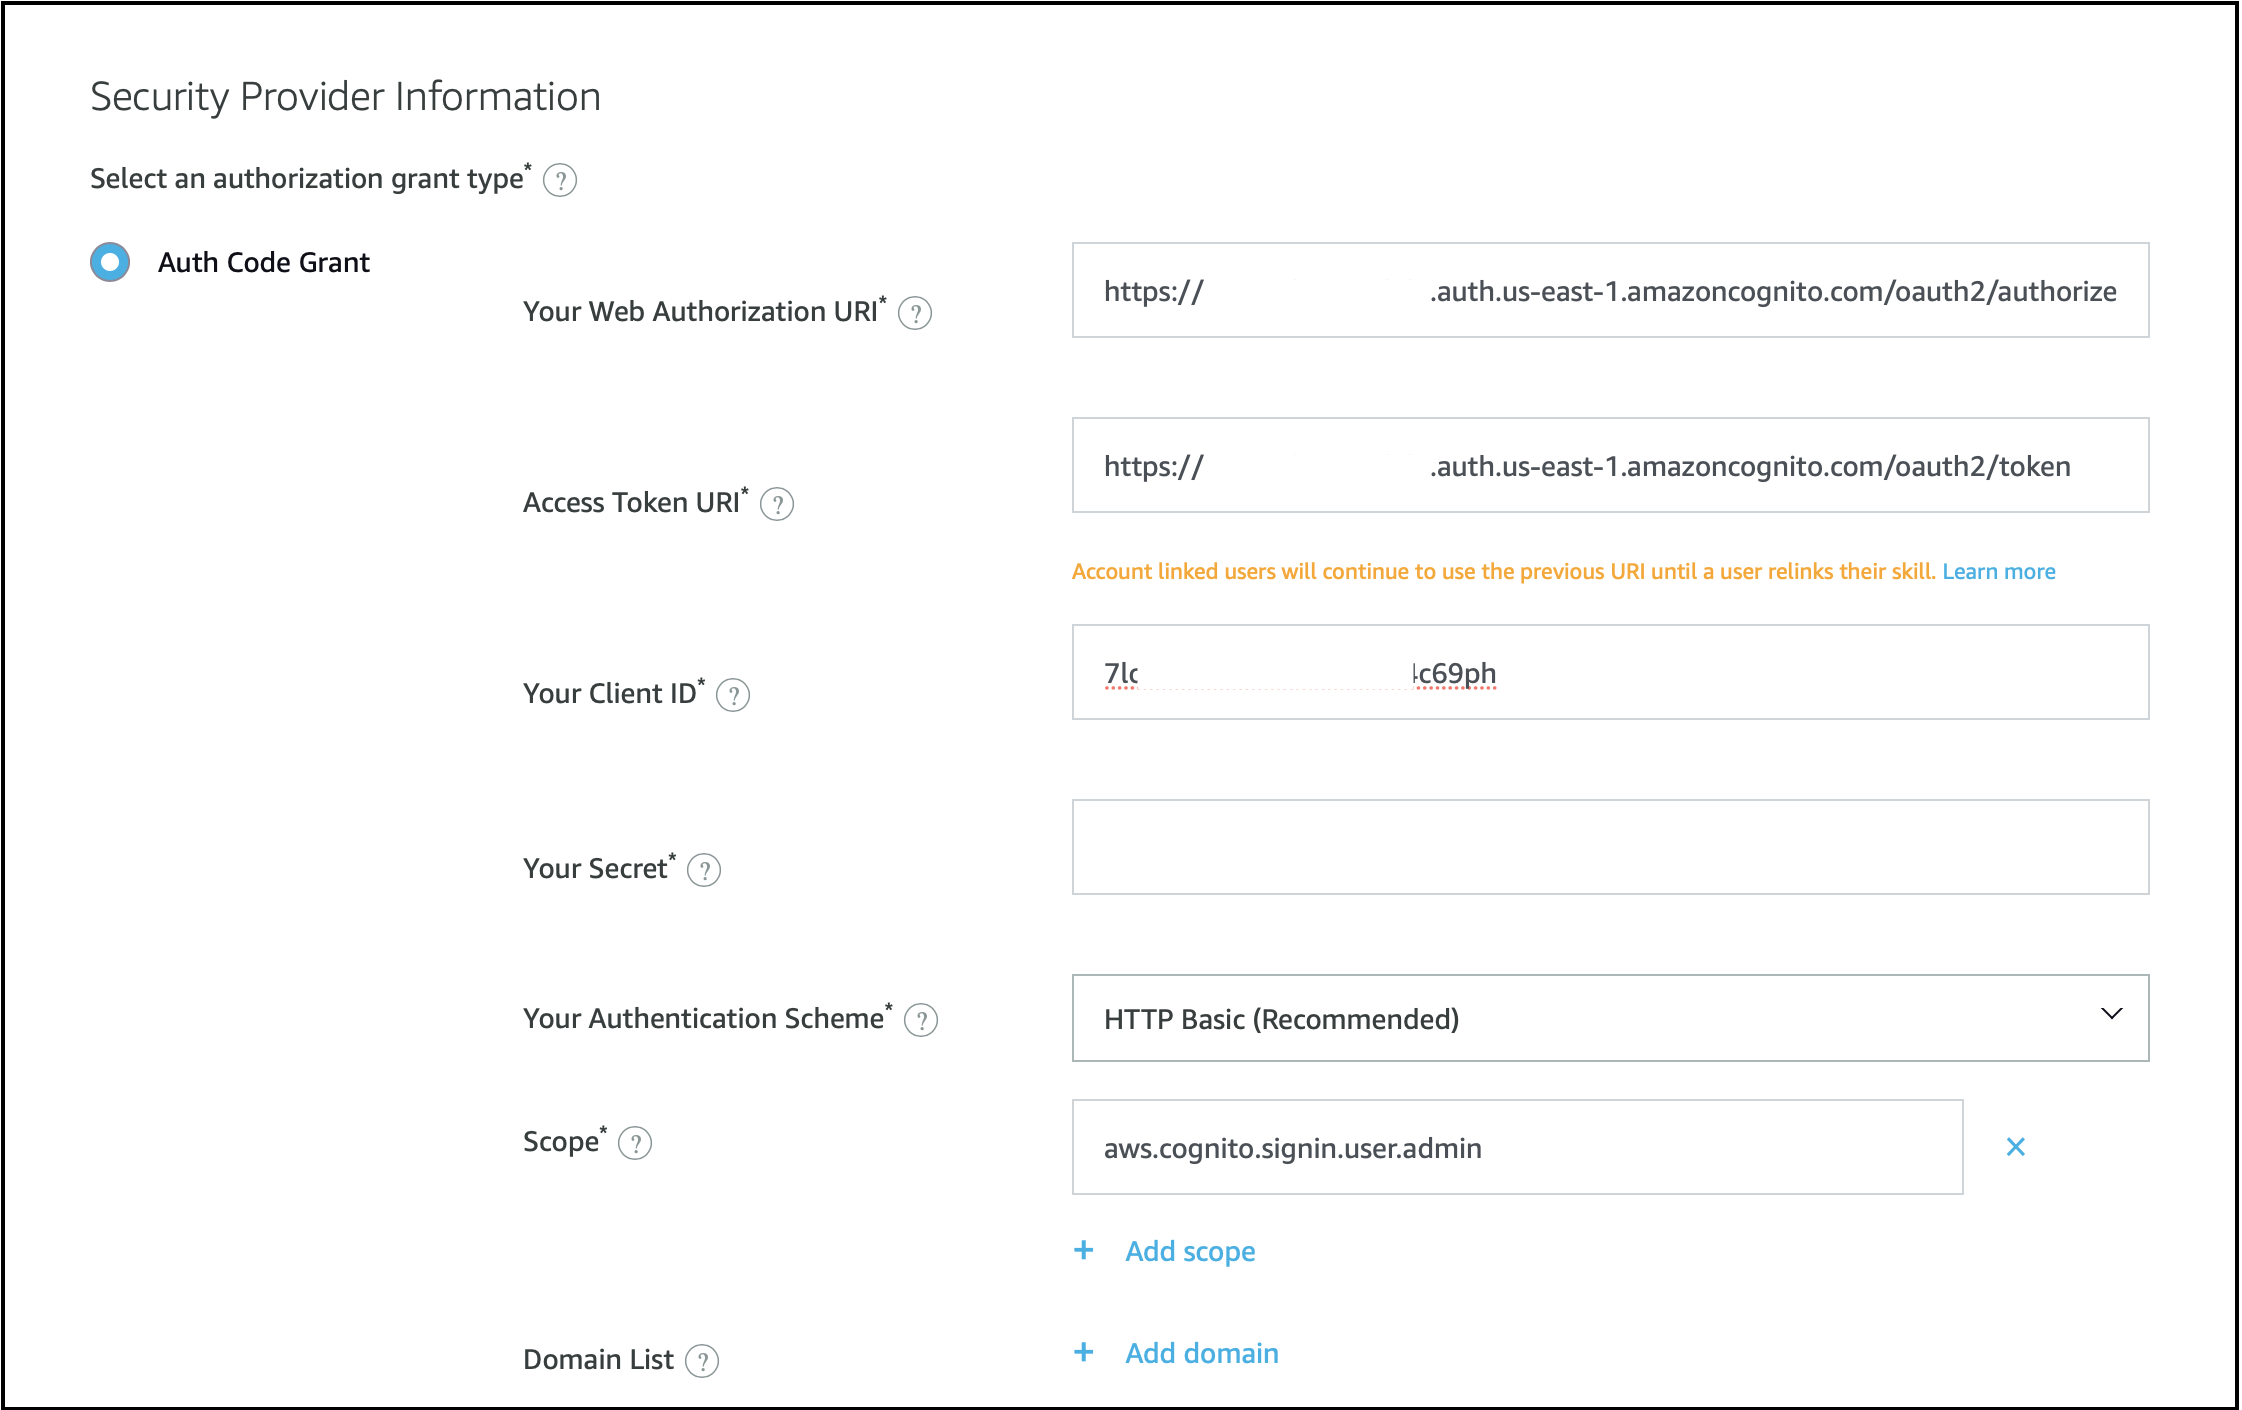Click the Scope field containing aws.cognito.signin.user.admin
Viewport: 2242px width, 1410px height.
(1517, 1147)
